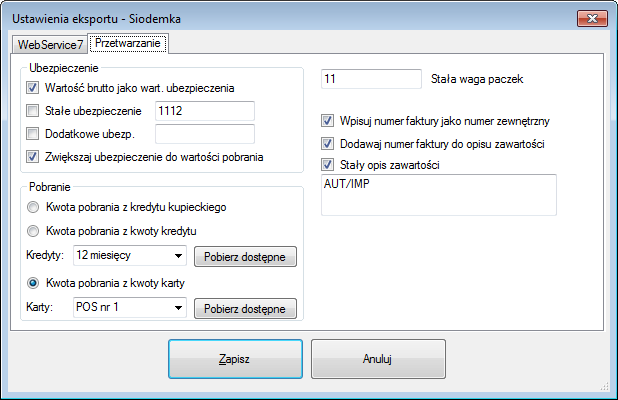The height and width of the screenshot is (400, 618).
Task: Click the AUT/IMP description text area
Action: pos(439,195)
